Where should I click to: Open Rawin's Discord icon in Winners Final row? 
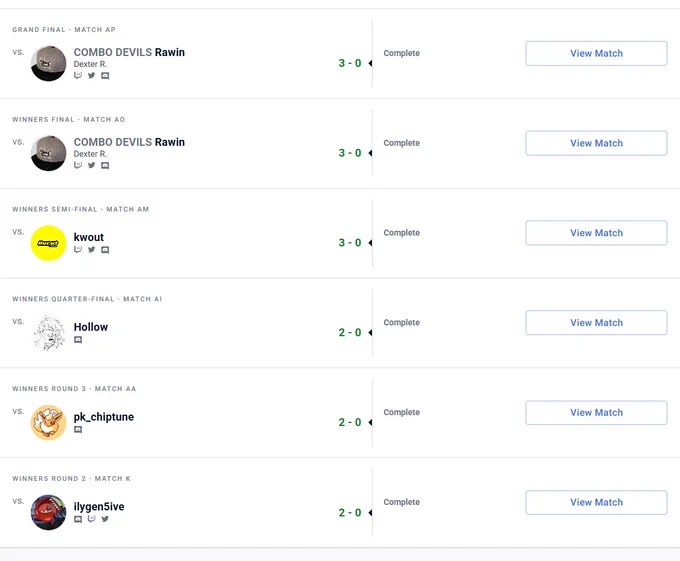[105, 165]
